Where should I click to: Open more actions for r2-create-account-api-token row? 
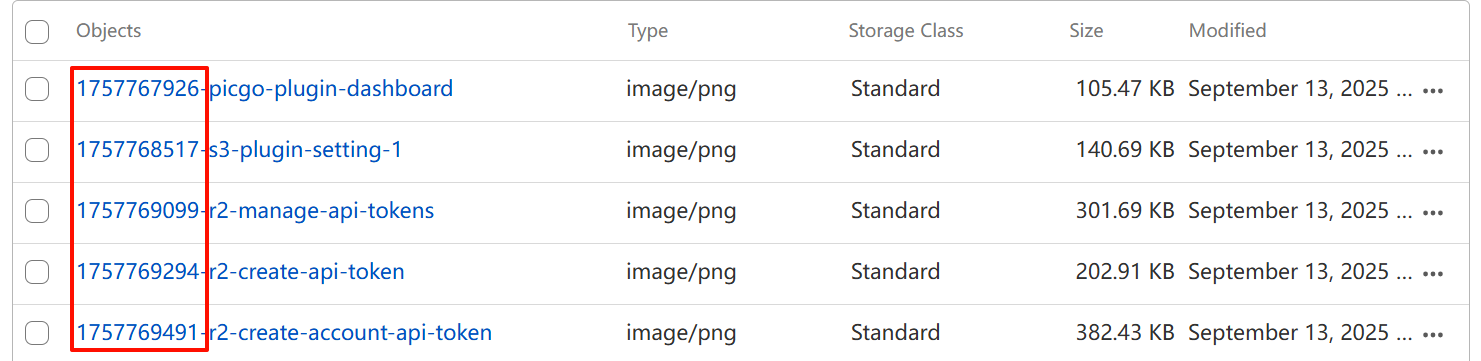pyautogui.click(x=1433, y=335)
